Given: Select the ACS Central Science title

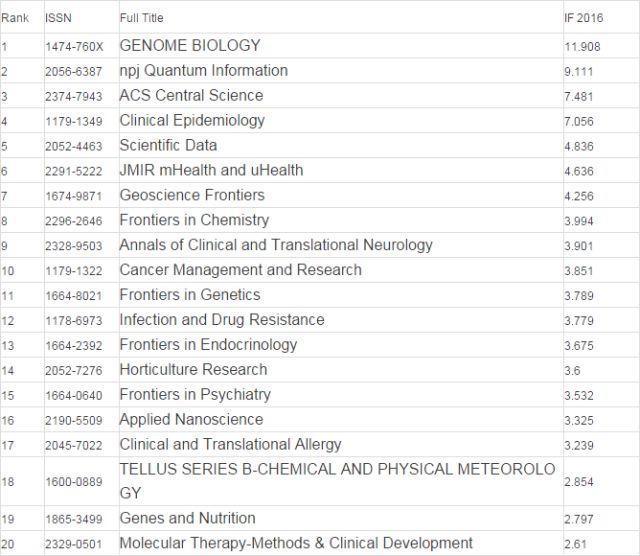Looking at the screenshot, I should point(191,95).
